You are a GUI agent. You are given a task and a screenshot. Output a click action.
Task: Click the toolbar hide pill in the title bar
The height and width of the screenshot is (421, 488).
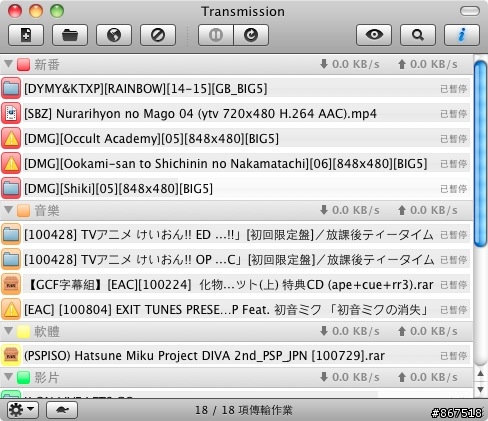pyautogui.click(x=470, y=11)
